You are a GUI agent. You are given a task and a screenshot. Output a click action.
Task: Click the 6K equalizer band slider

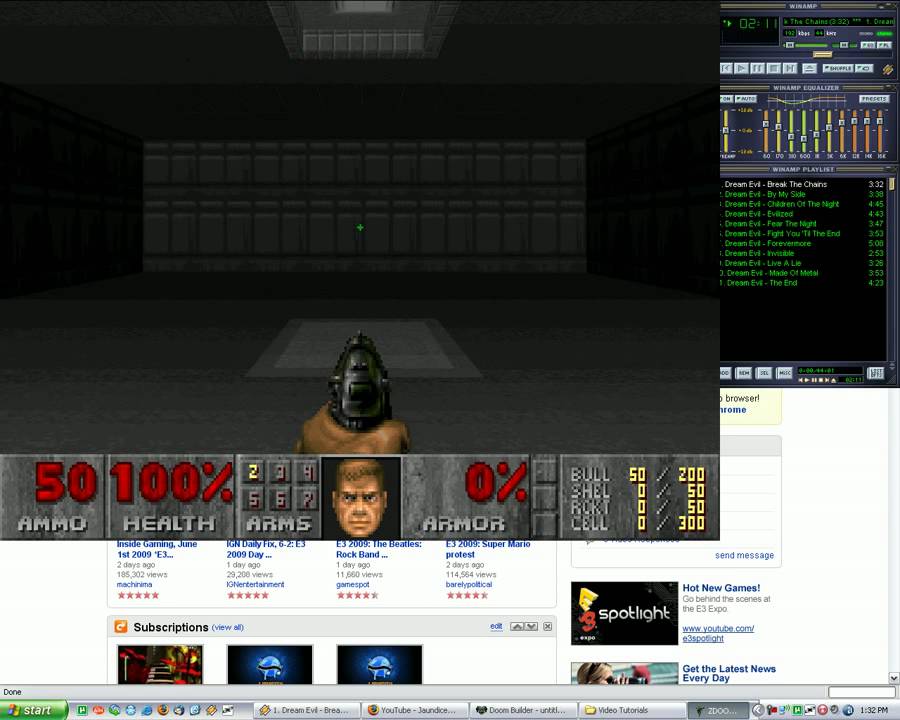(841, 131)
